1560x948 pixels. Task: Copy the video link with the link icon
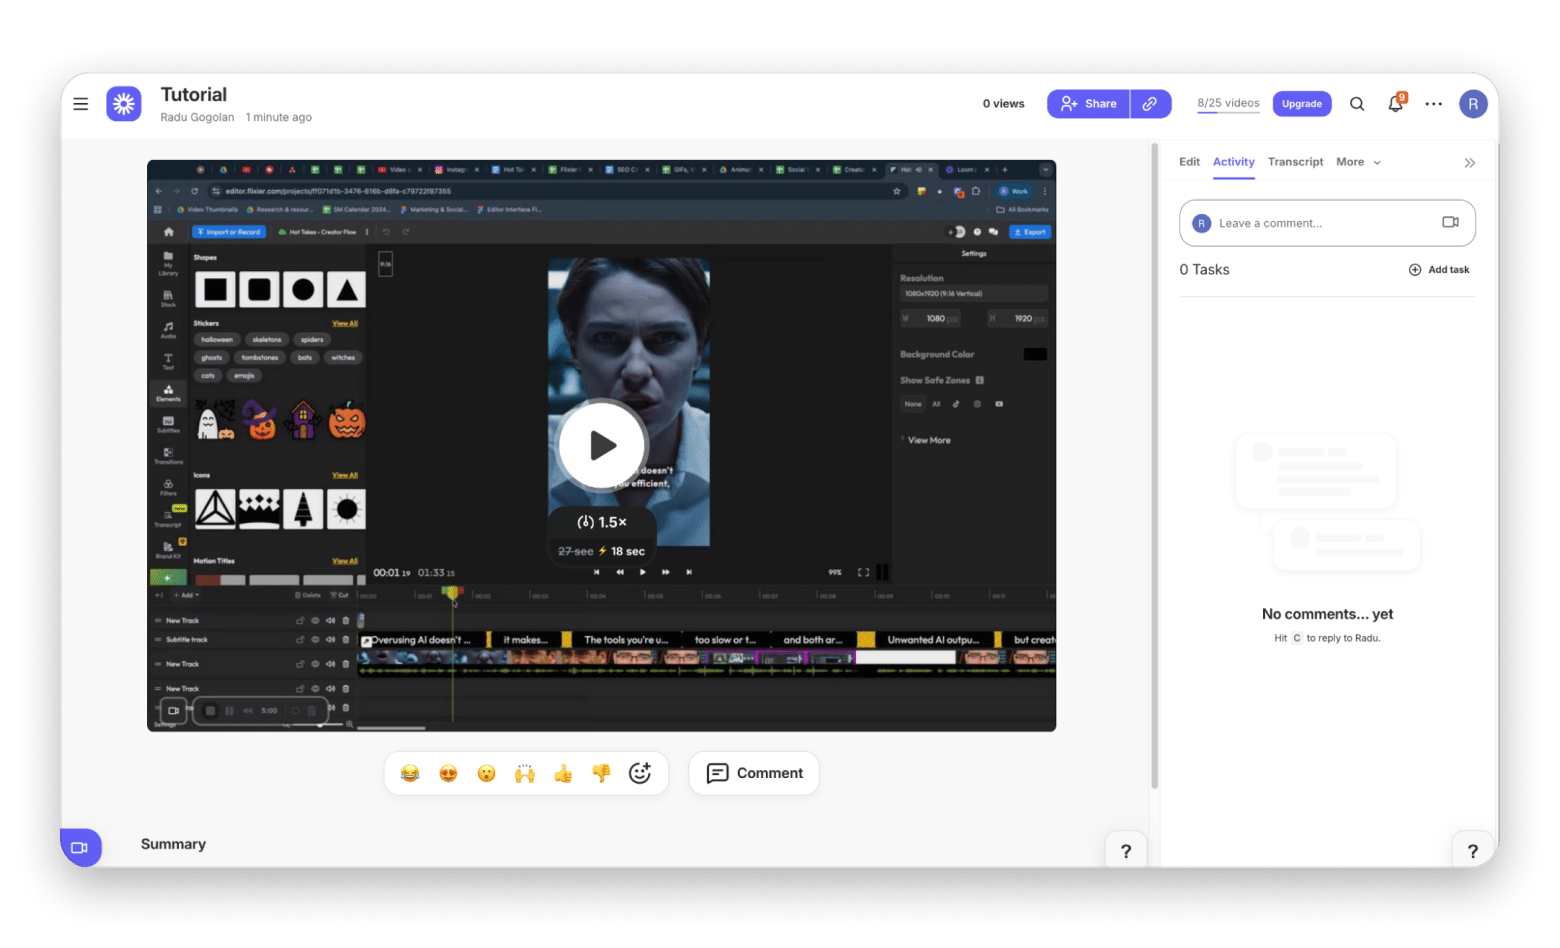pyautogui.click(x=1150, y=104)
